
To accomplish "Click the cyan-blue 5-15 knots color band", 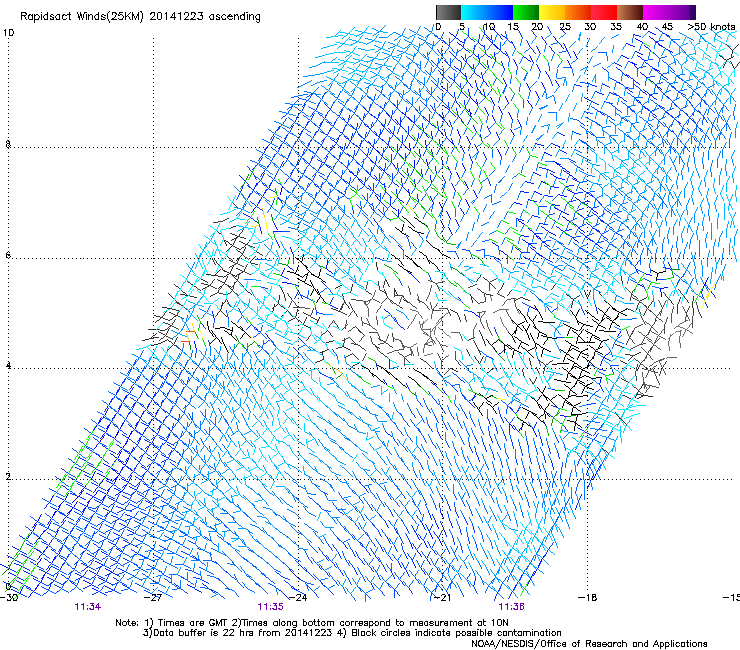I will [x=487, y=12].
